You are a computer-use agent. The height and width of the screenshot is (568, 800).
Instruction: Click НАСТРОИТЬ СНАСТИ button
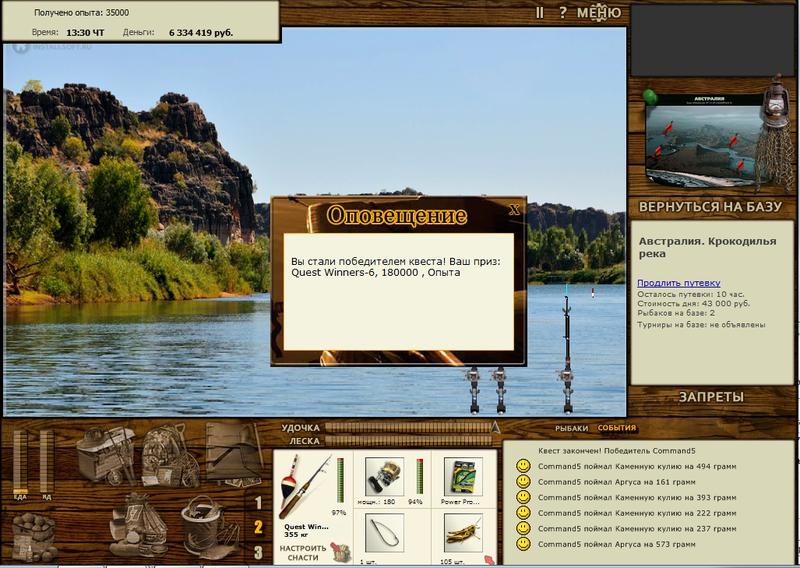(x=303, y=553)
